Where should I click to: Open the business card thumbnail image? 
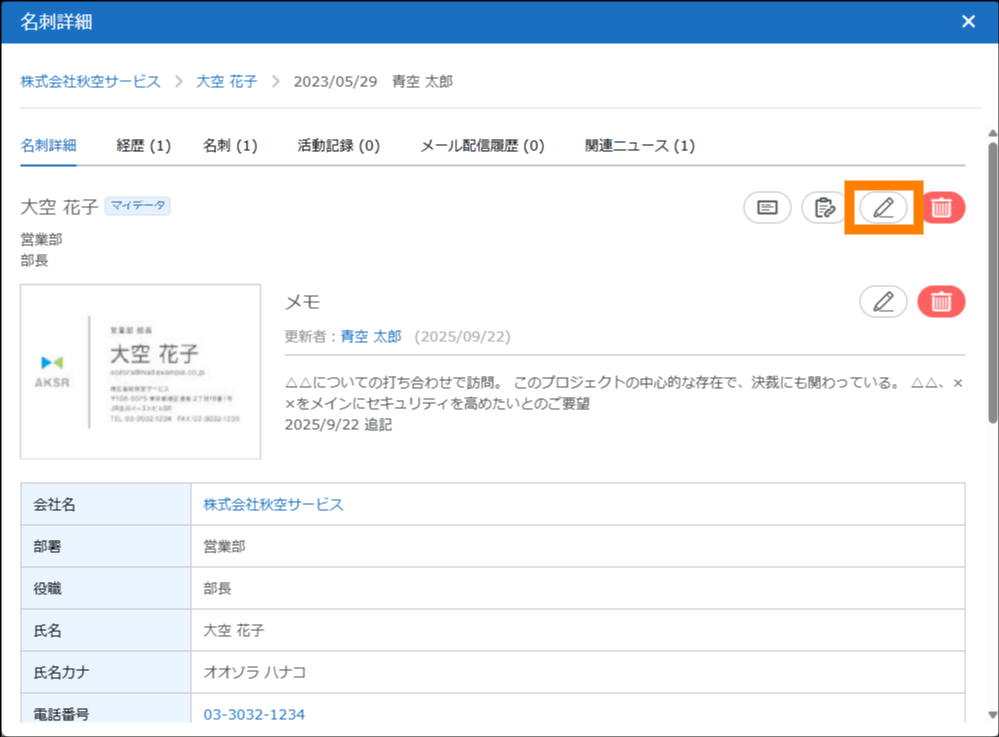tap(140, 372)
